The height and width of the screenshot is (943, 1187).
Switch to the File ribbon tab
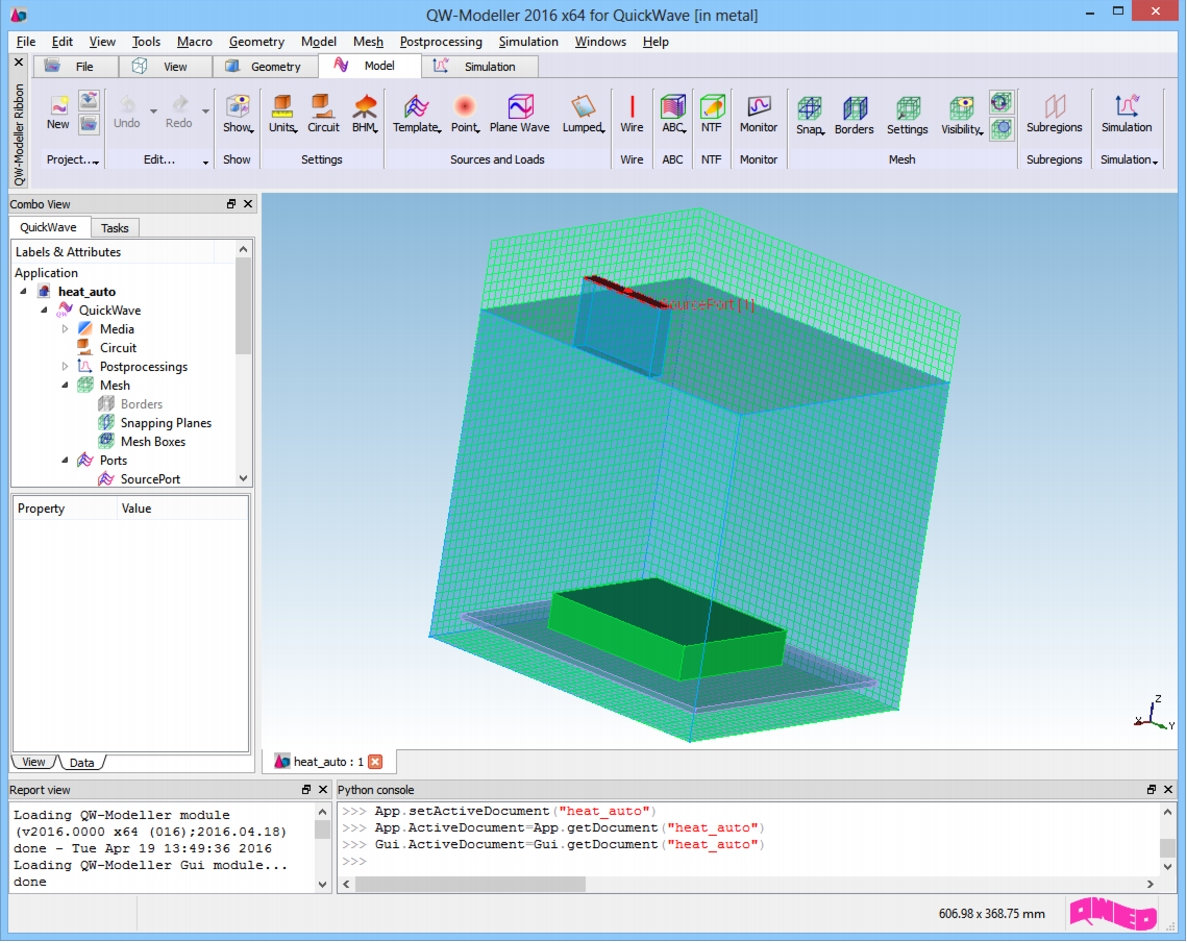(75, 67)
